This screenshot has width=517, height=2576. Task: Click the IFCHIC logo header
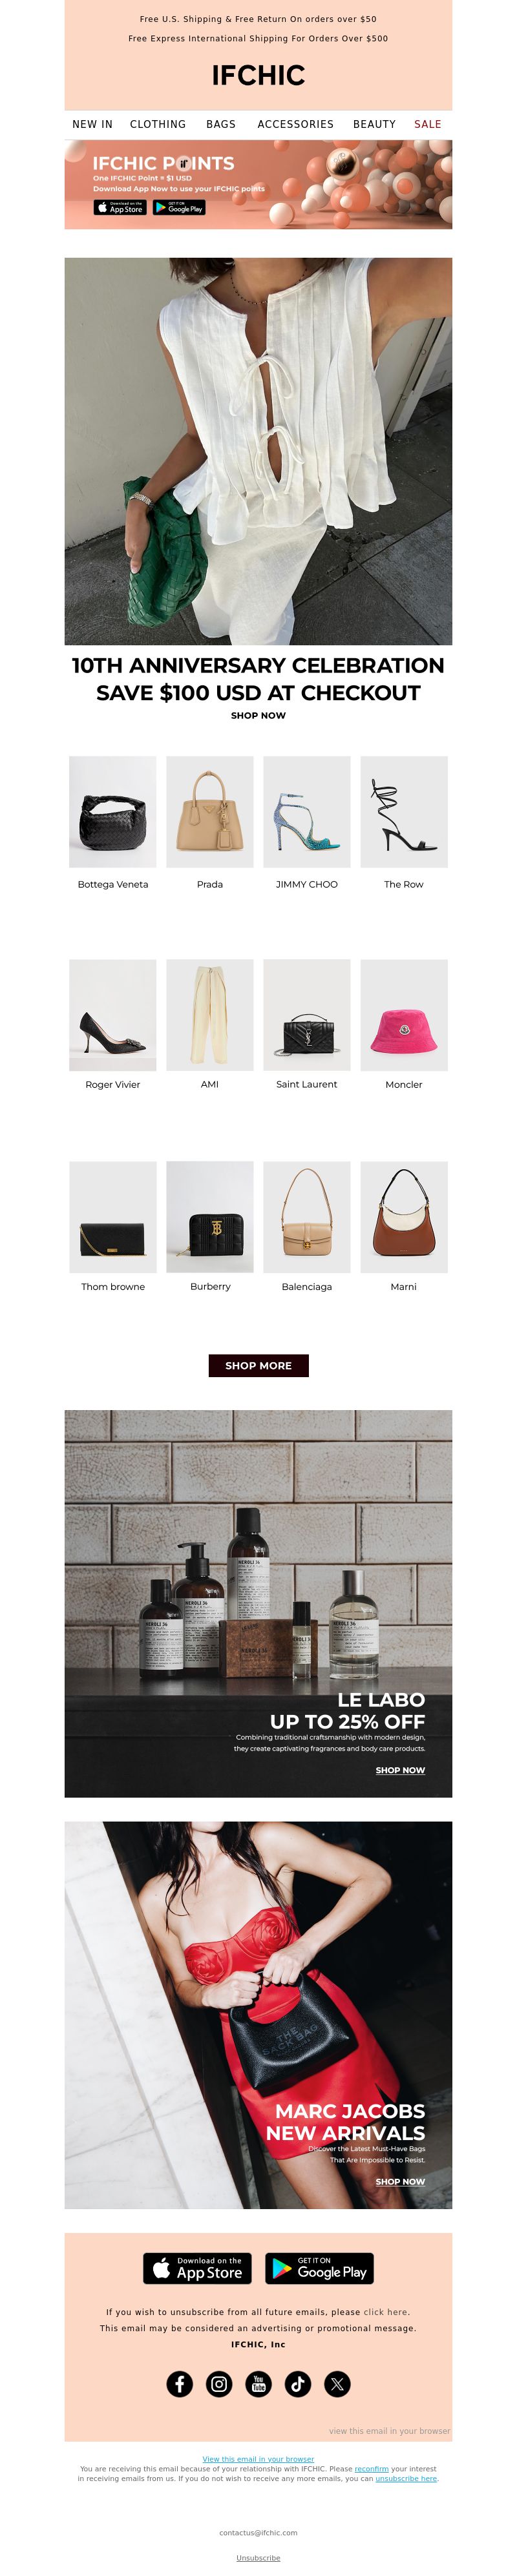tap(258, 76)
